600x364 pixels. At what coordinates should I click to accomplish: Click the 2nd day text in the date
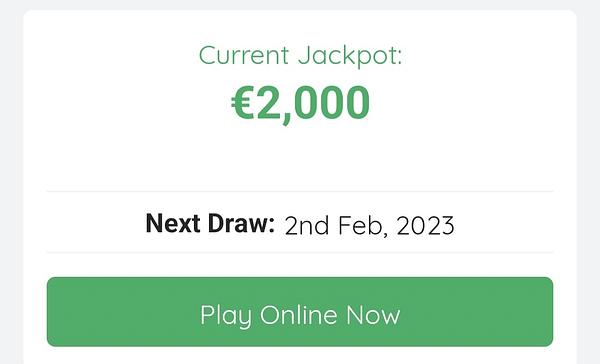pyautogui.click(x=307, y=225)
